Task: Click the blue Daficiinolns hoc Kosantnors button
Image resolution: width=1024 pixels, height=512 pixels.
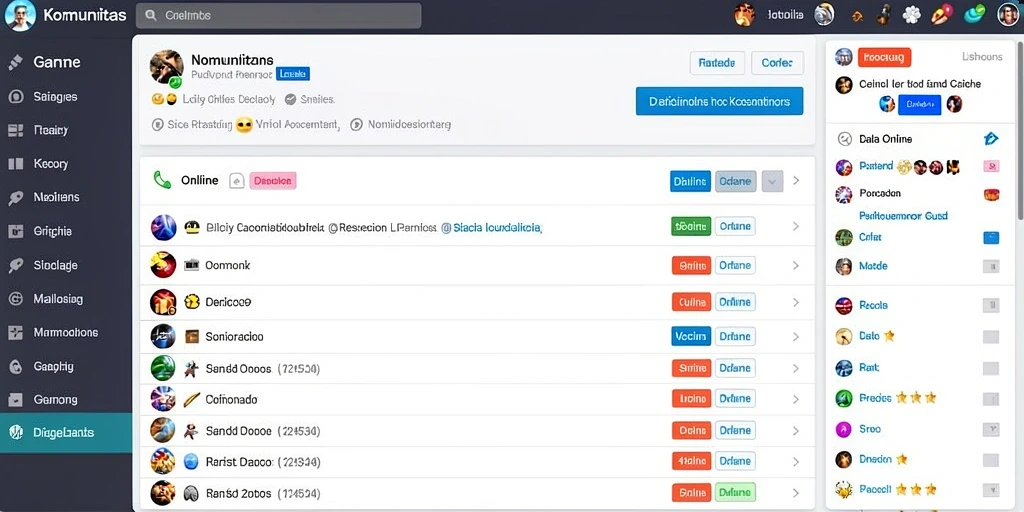Action: pyautogui.click(x=719, y=102)
